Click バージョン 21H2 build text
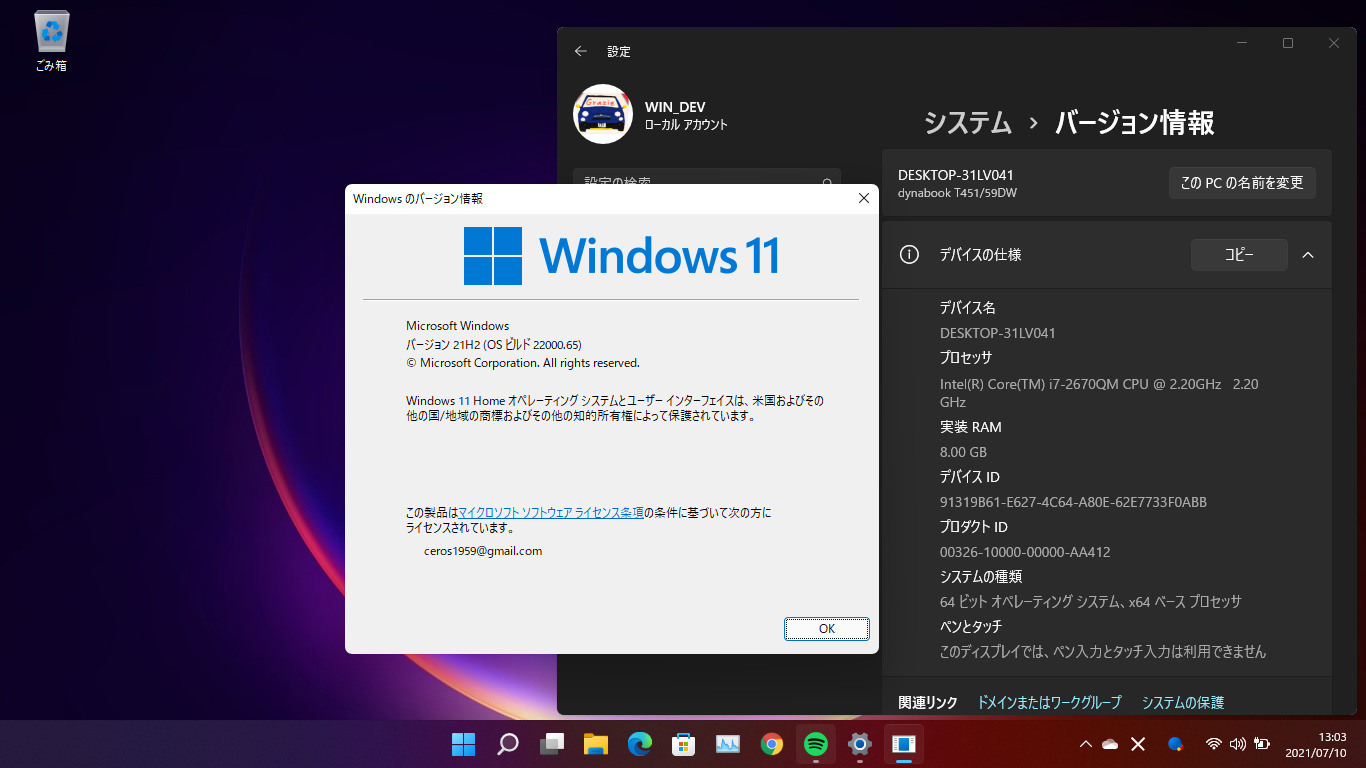This screenshot has width=1366, height=768. point(494,344)
